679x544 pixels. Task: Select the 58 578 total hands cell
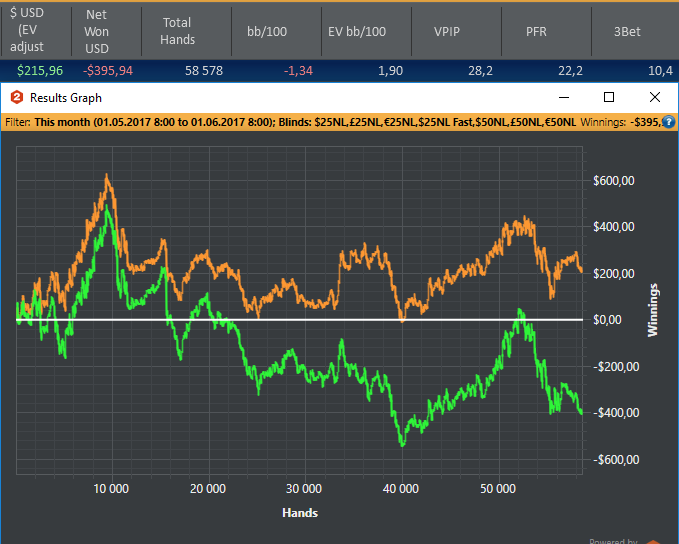pos(204,71)
